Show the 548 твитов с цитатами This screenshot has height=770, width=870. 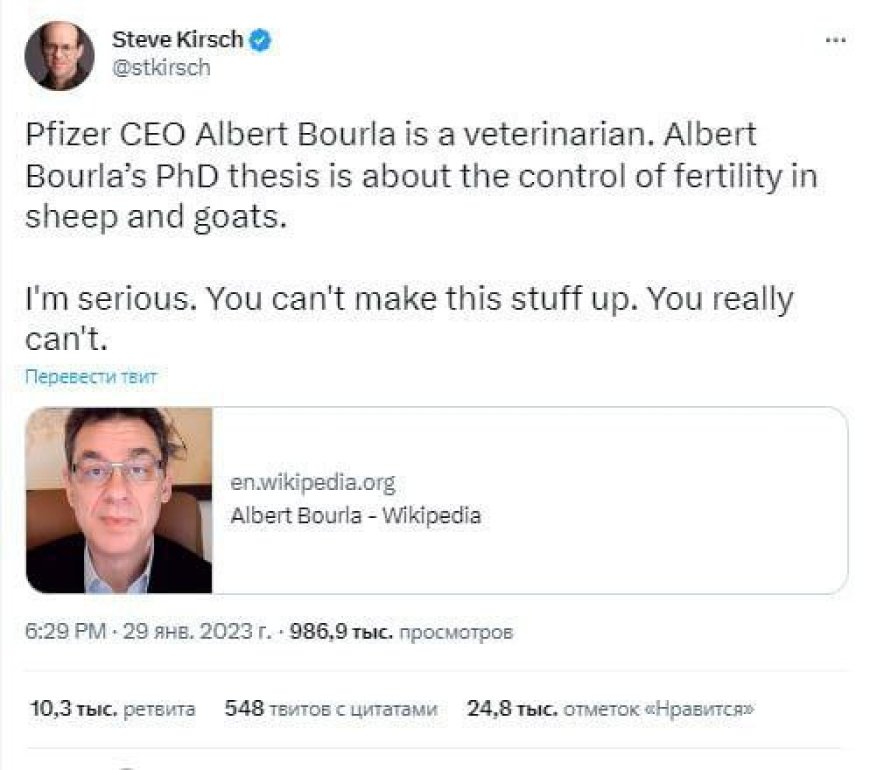(x=331, y=709)
